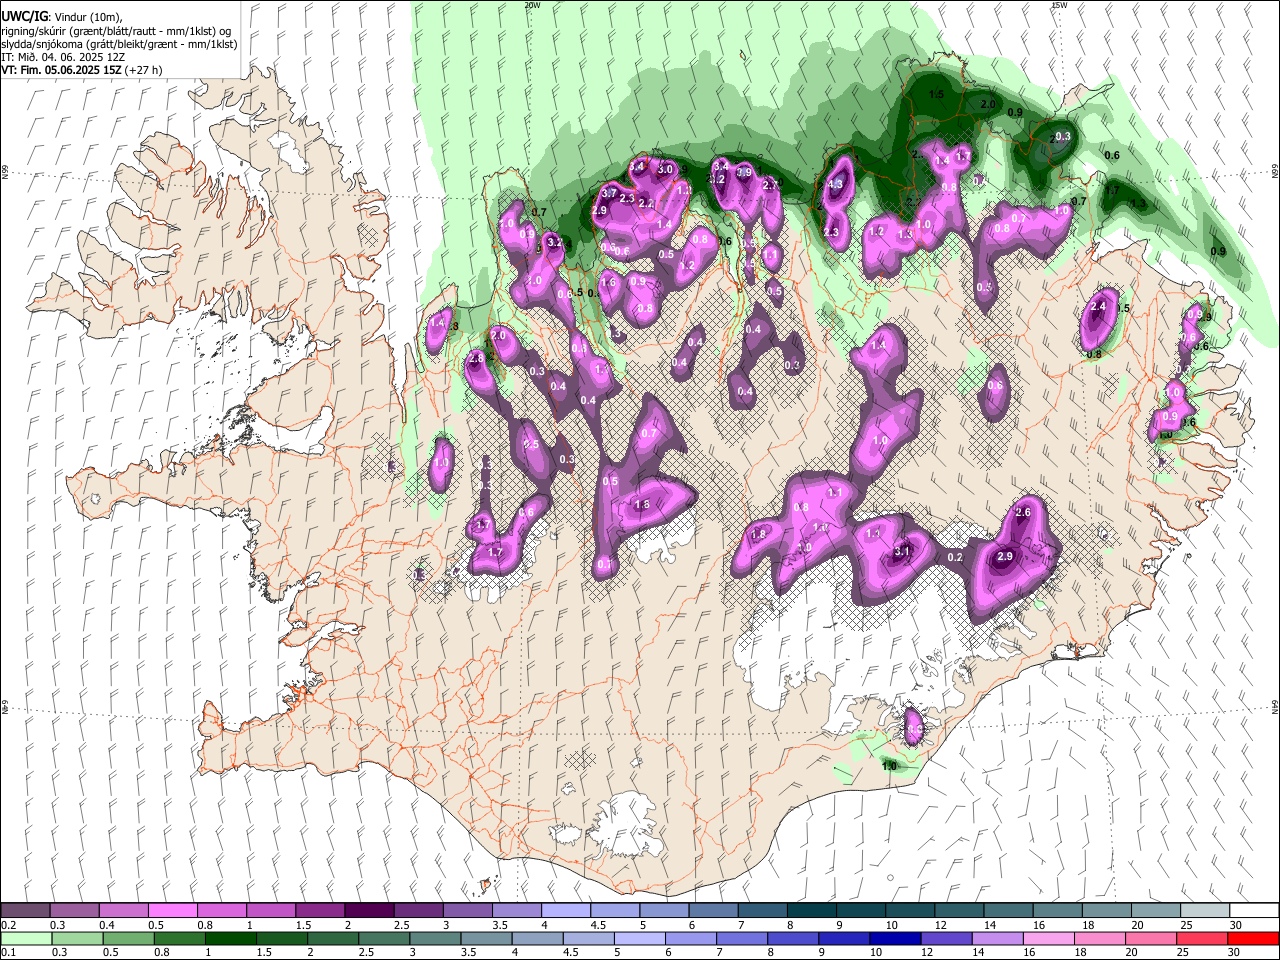Click the violet swatch after 12 in lower legend
1280x960 pixels.
[946, 939]
